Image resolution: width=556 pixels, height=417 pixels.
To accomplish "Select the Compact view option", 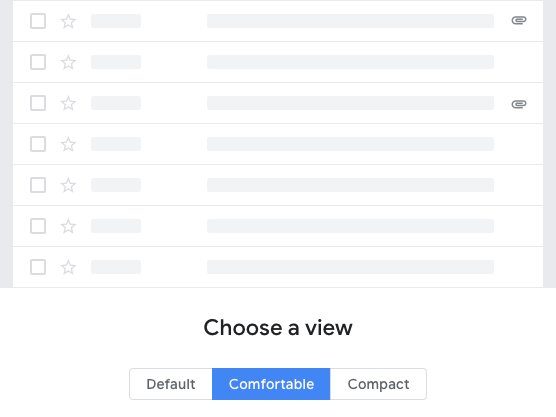I will click(378, 384).
